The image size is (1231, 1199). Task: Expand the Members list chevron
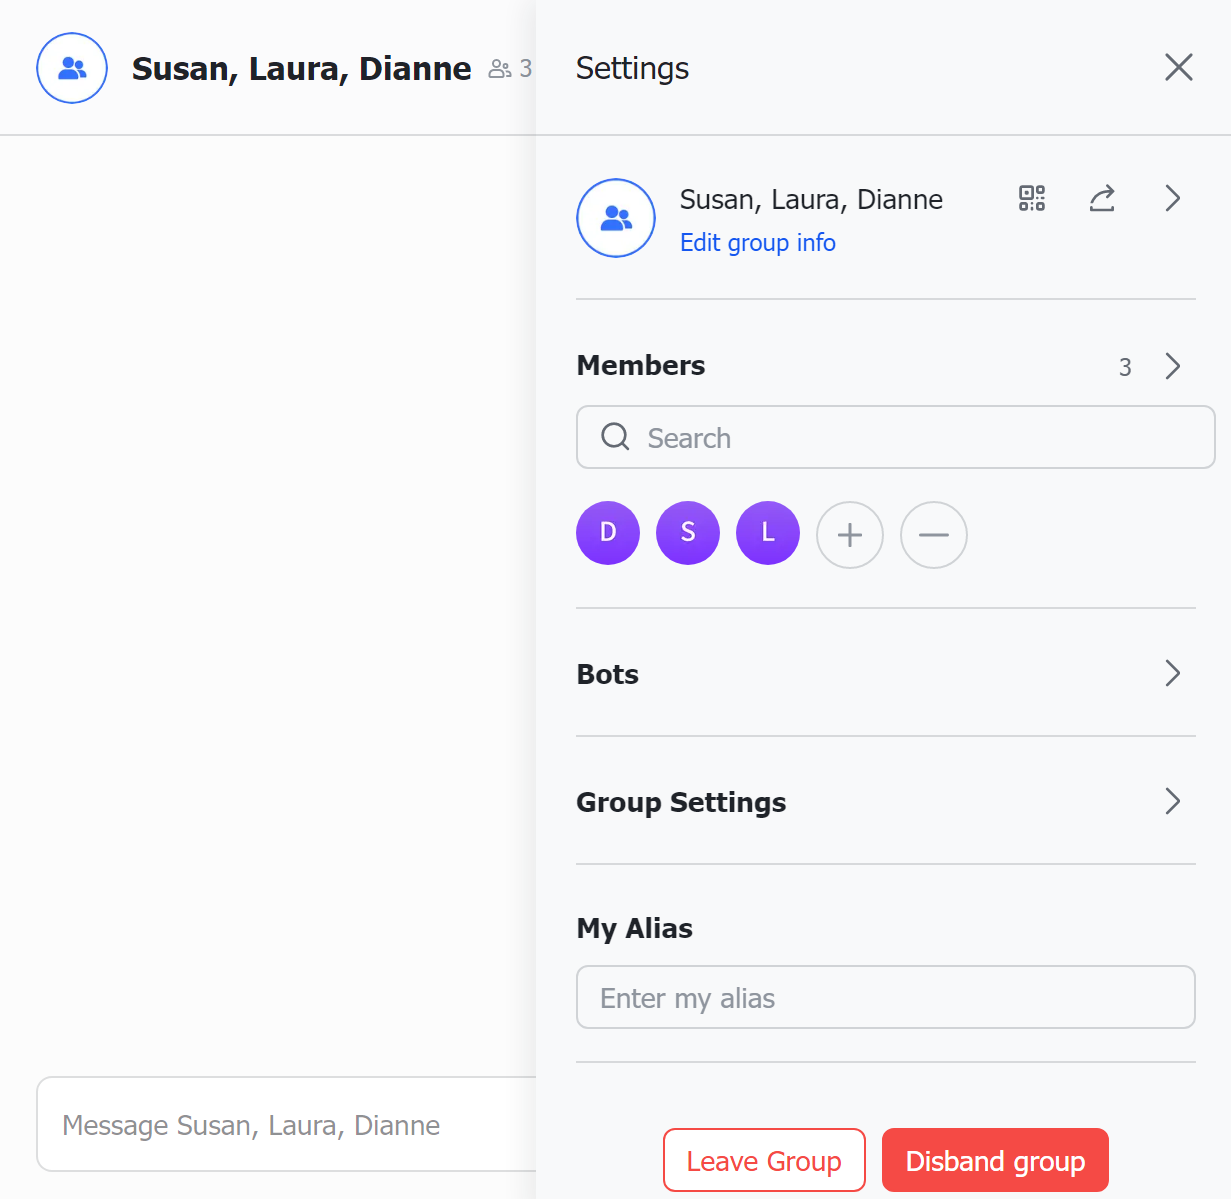[x=1173, y=366]
